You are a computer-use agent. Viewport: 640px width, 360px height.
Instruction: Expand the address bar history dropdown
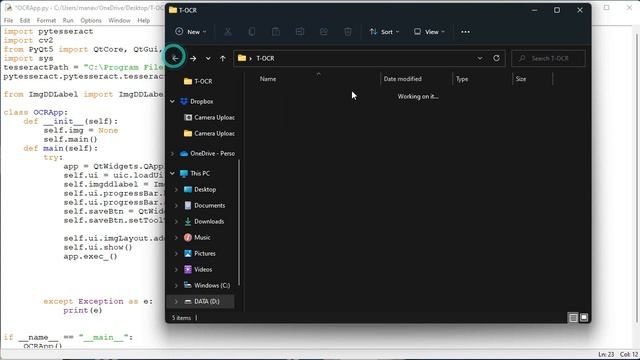480,58
